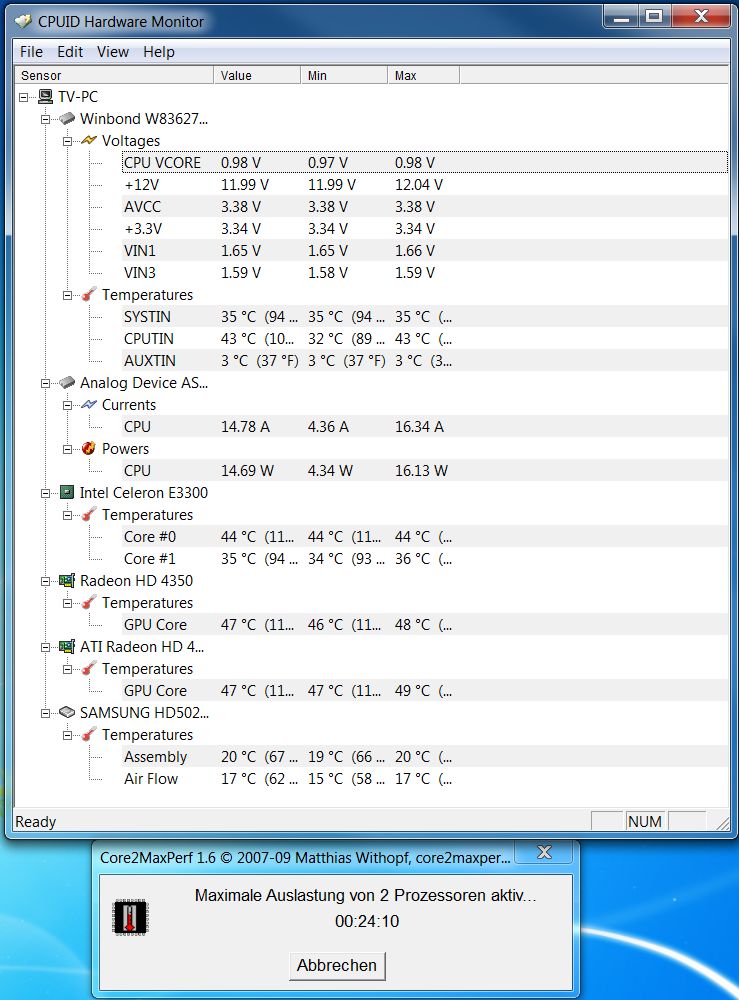Select the AVCC voltage row
This screenshot has width=739, height=1000.
[425, 207]
